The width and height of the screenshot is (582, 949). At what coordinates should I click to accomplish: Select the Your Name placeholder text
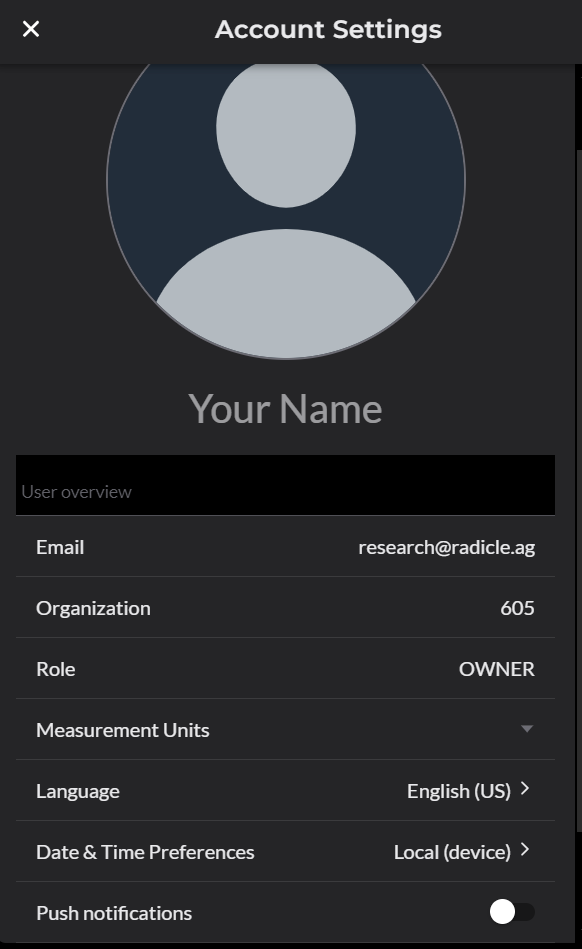point(285,409)
